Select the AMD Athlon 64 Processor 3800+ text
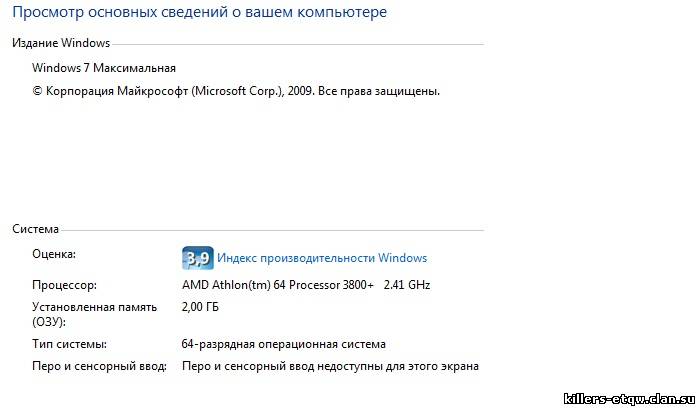 (278, 285)
